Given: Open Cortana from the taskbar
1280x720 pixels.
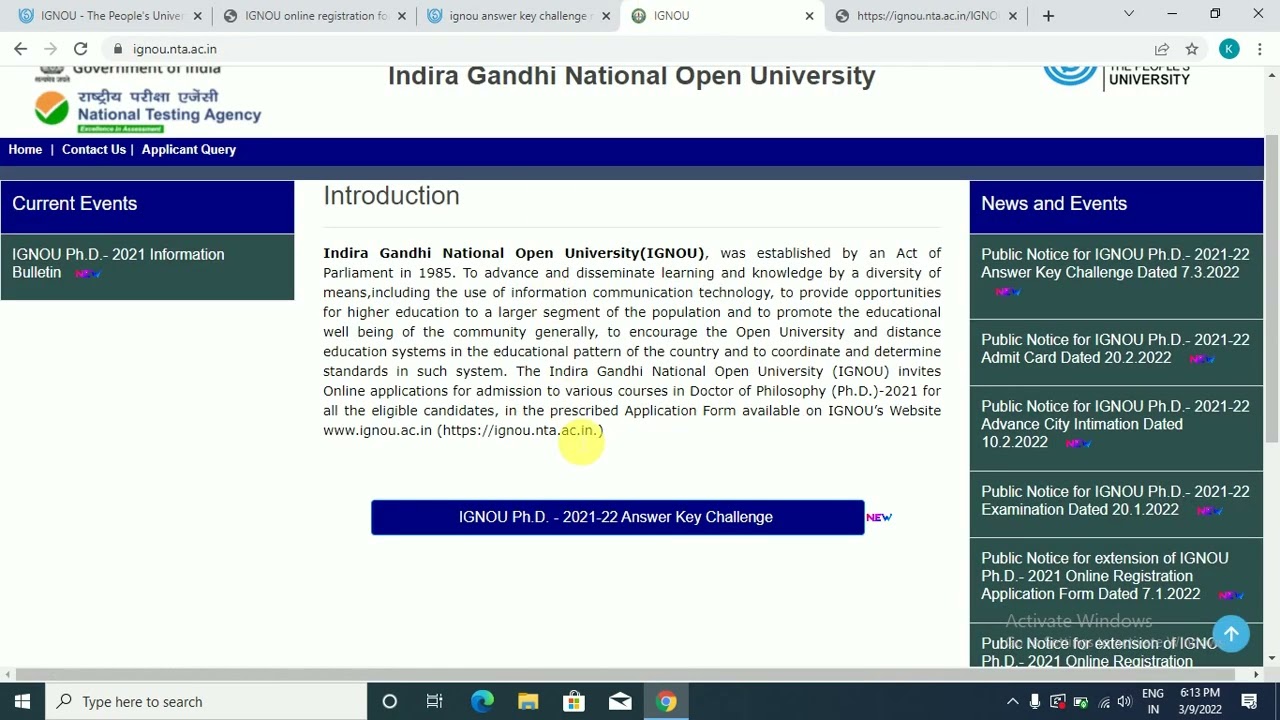Looking at the screenshot, I should click(x=389, y=702).
